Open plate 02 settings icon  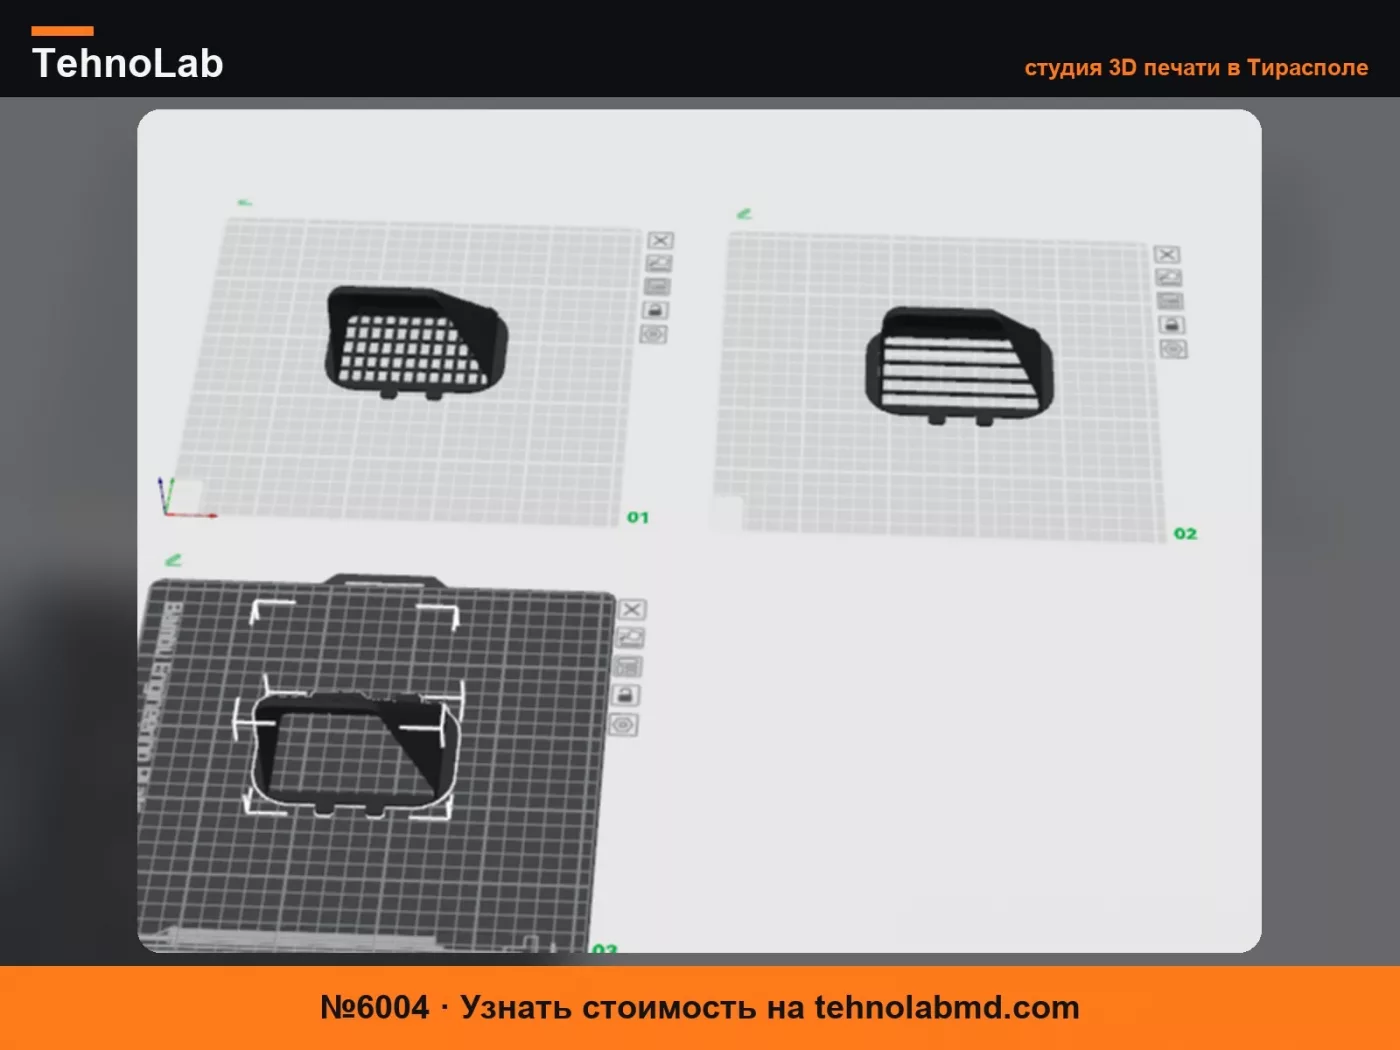coord(1173,349)
